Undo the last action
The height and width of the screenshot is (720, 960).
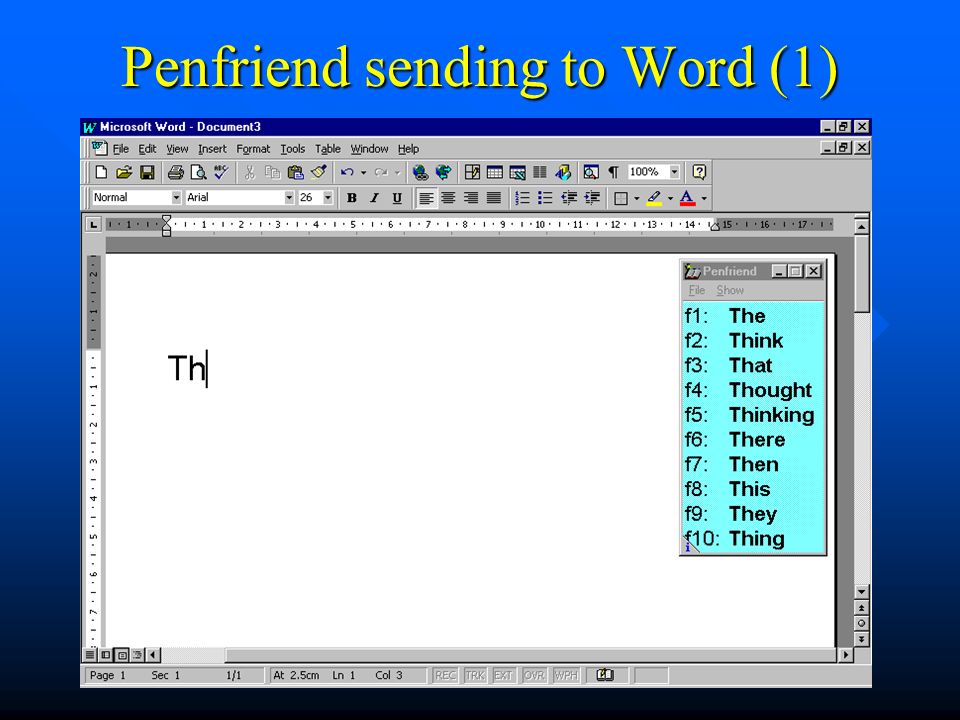click(x=348, y=173)
